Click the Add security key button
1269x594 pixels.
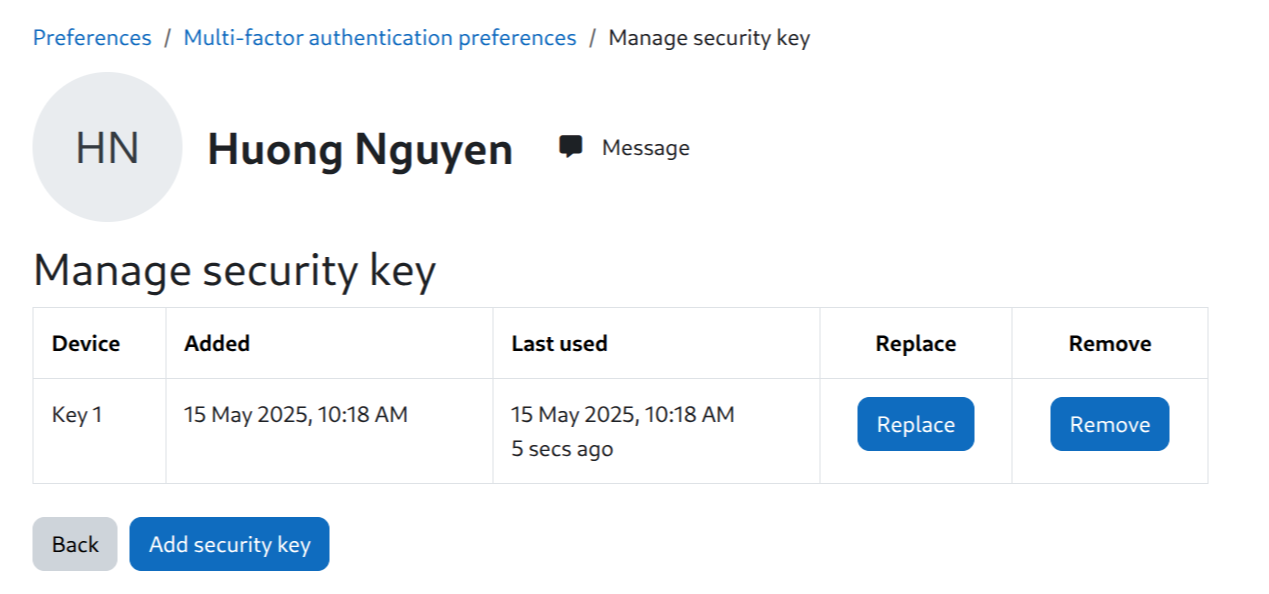pos(229,544)
